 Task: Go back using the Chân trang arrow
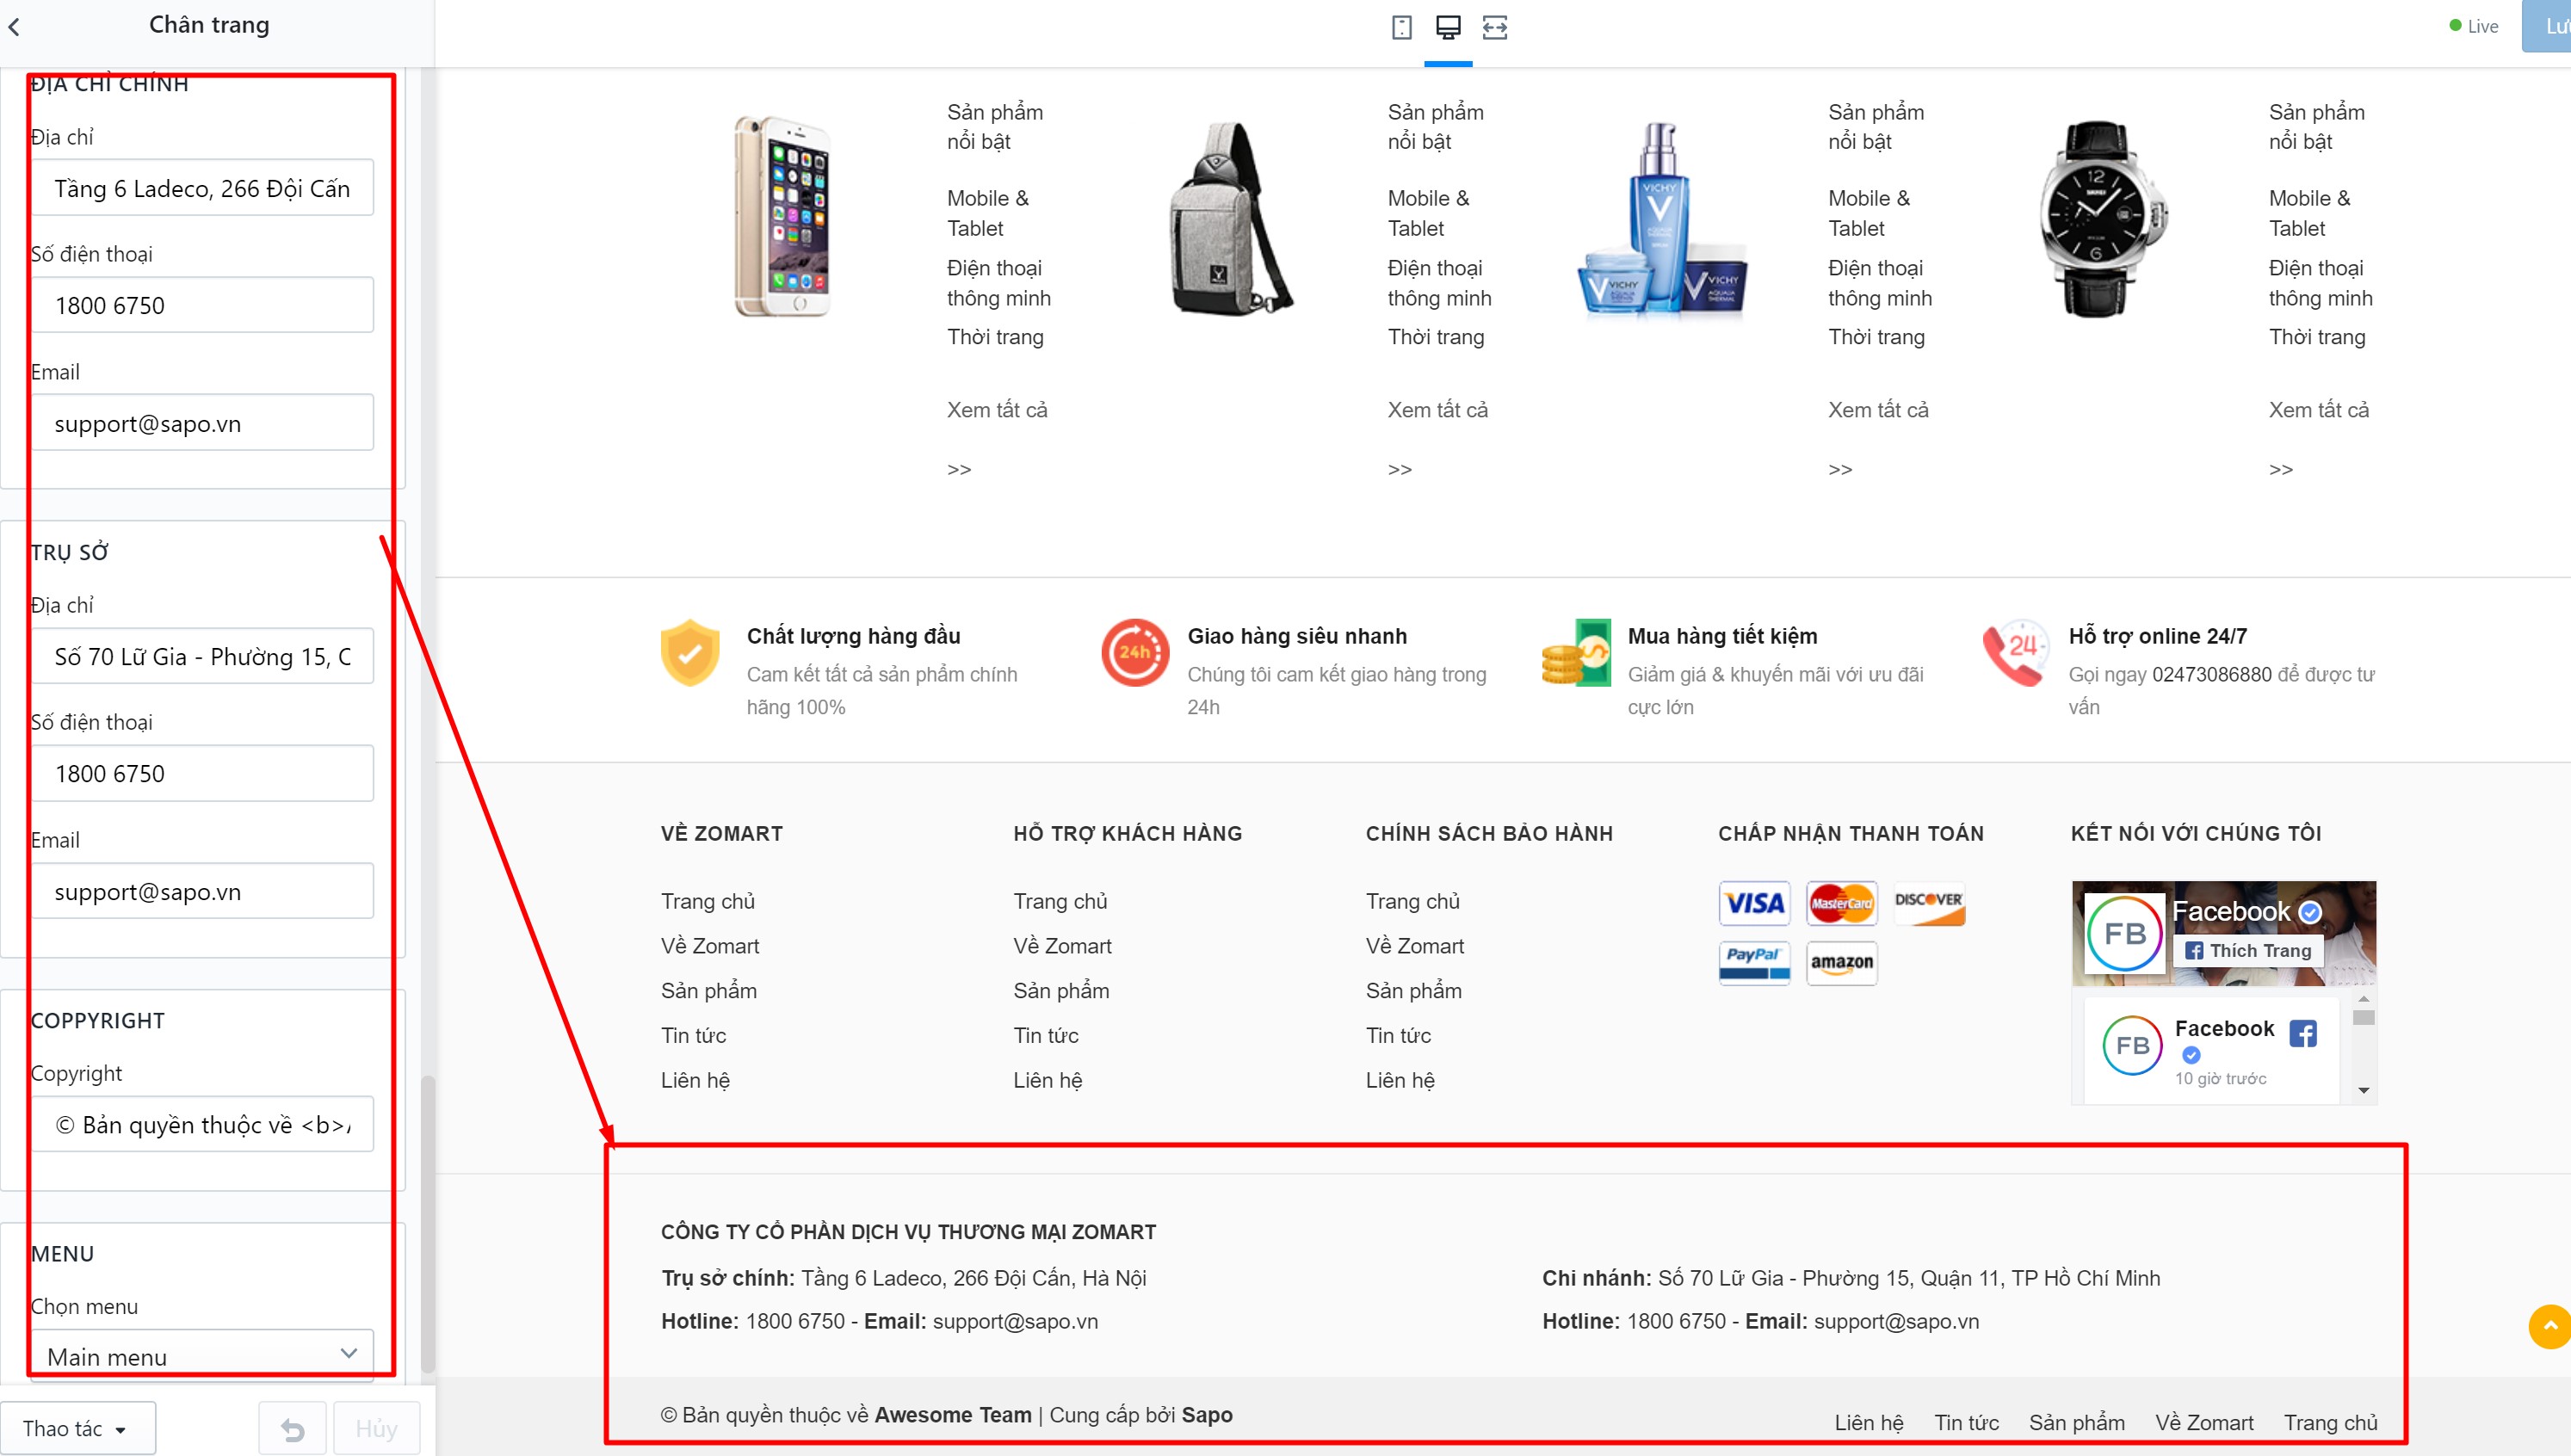click(x=14, y=27)
